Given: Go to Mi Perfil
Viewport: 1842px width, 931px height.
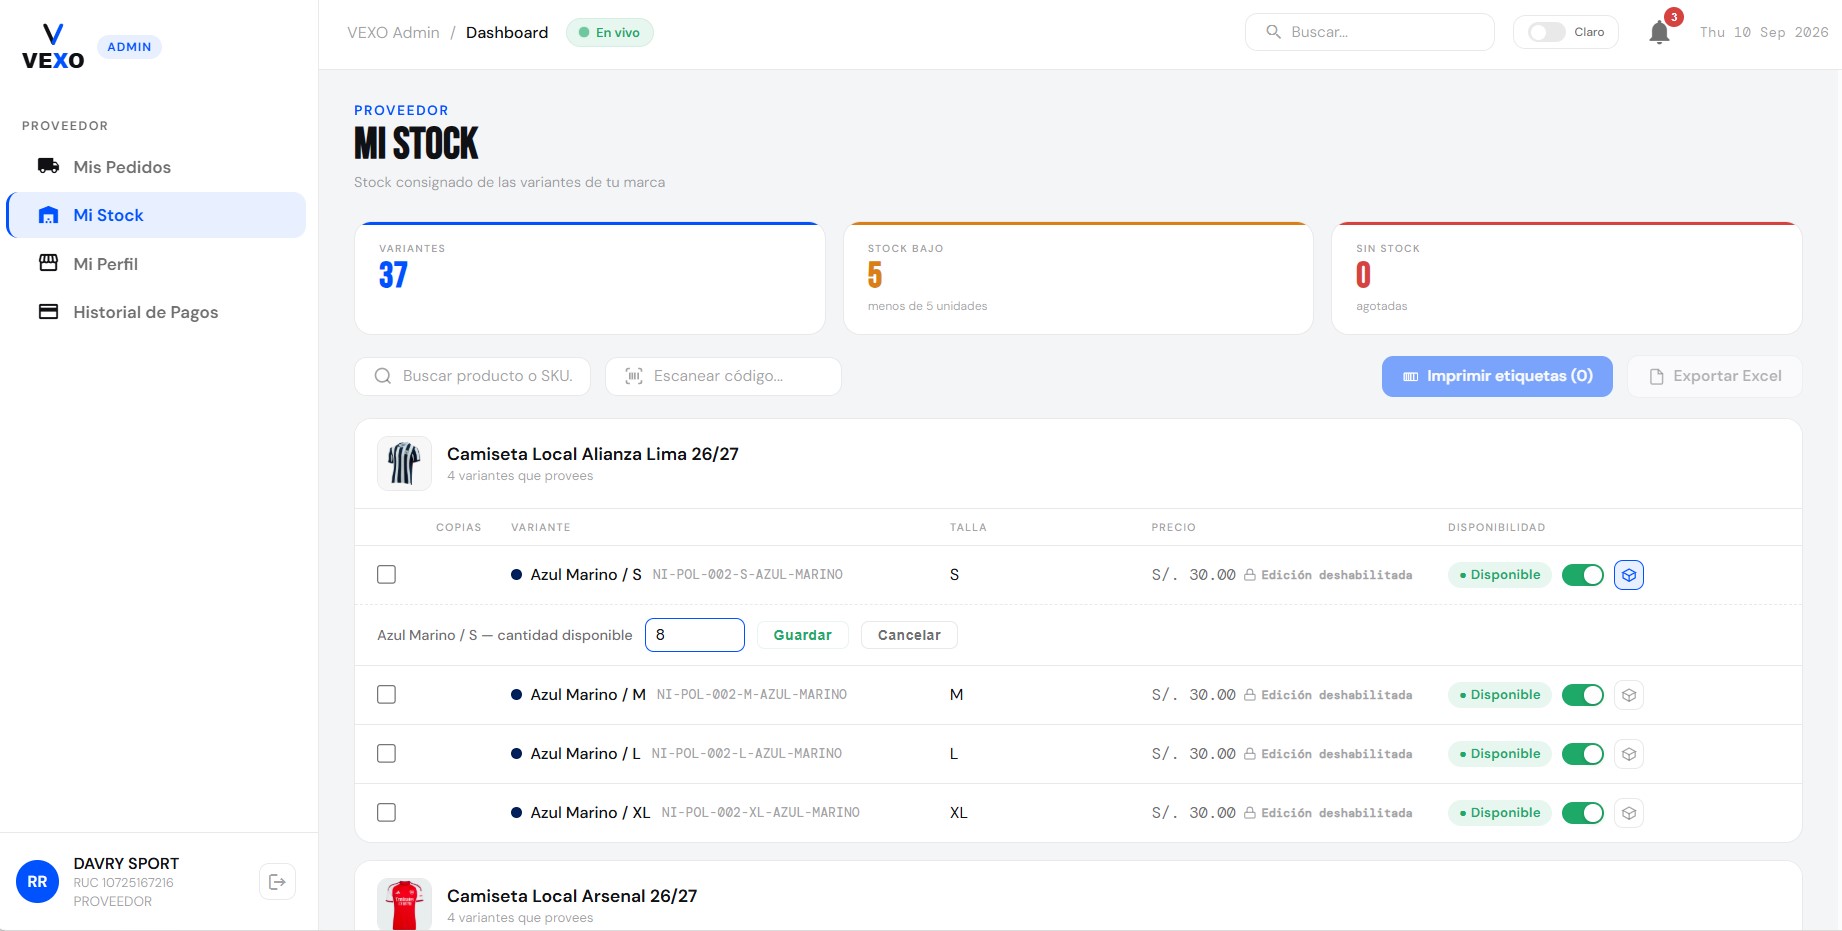Looking at the screenshot, I should tap(156, 264).
